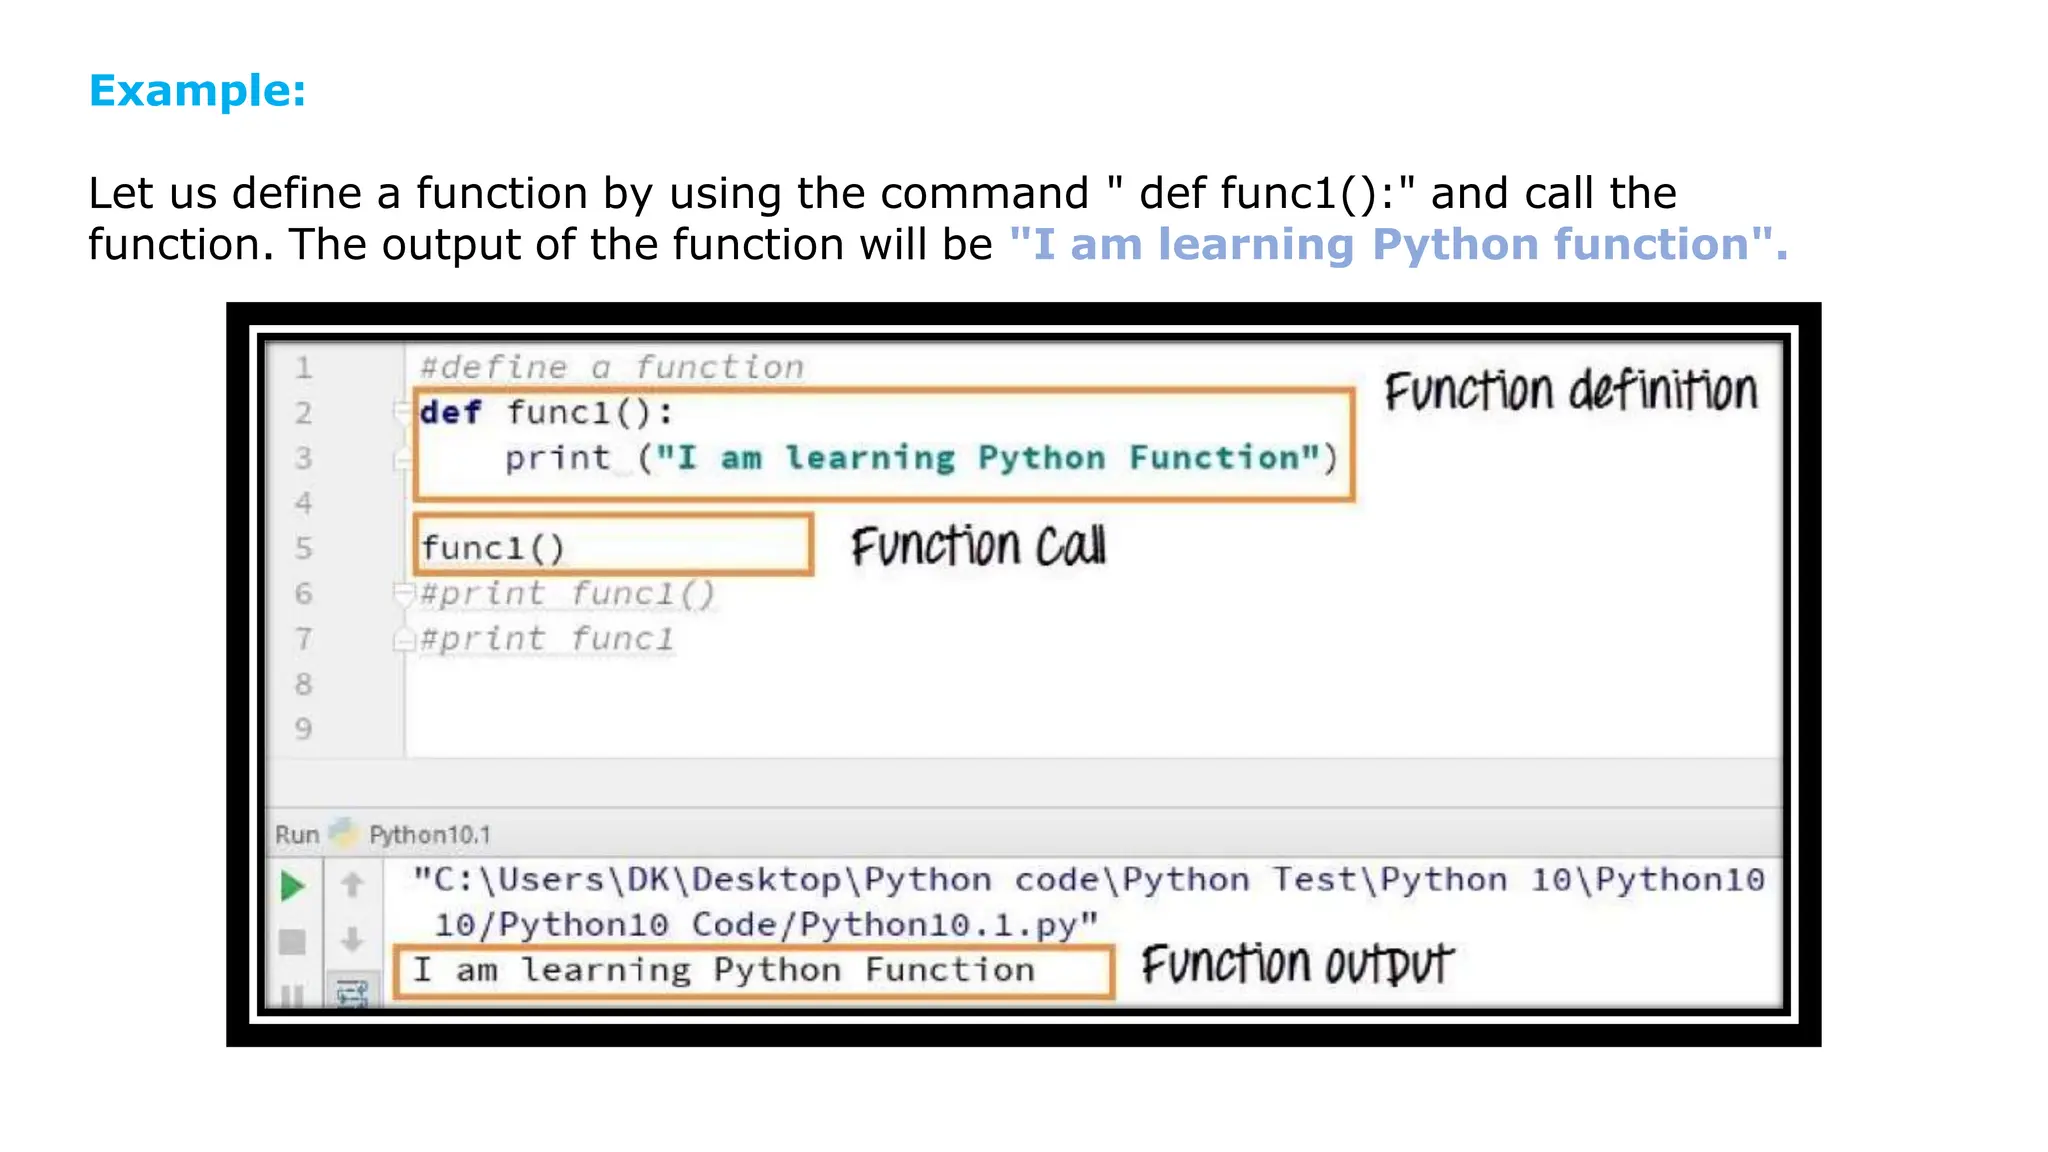Click line number 5 in gutter
Viewport: 2048px width, 1152px height.
[303, 548]
